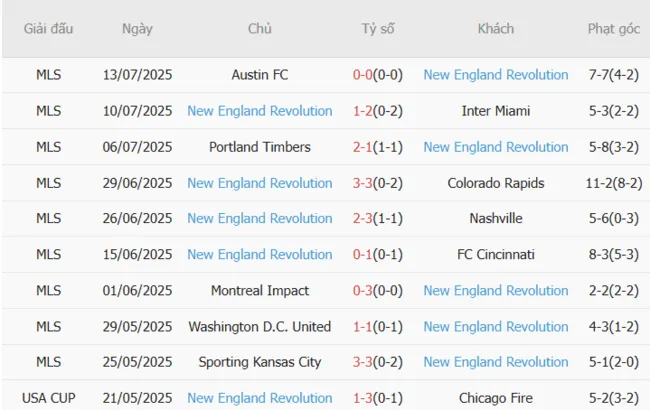Select the "Phạt góc" column header
The image size is (650, 410).
(x=614, y=29)
